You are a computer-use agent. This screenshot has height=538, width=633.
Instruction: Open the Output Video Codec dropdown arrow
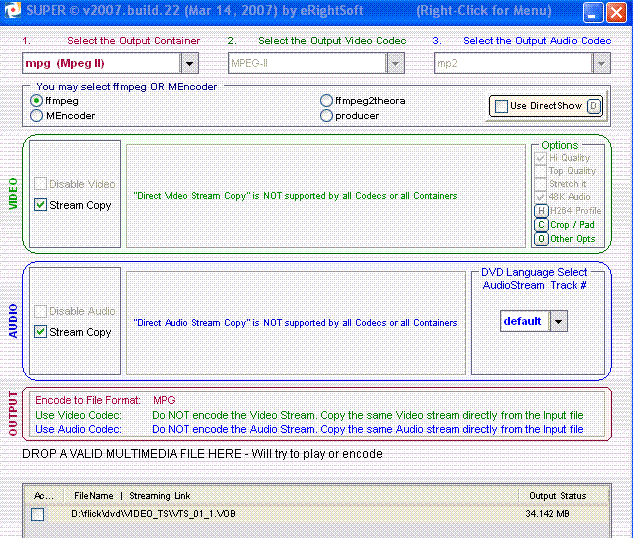click(395, 63)
